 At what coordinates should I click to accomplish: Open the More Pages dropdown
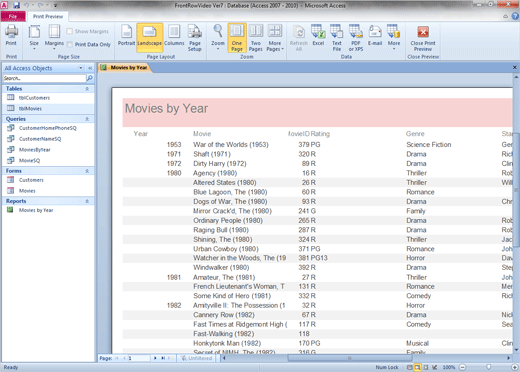(275, 38)
